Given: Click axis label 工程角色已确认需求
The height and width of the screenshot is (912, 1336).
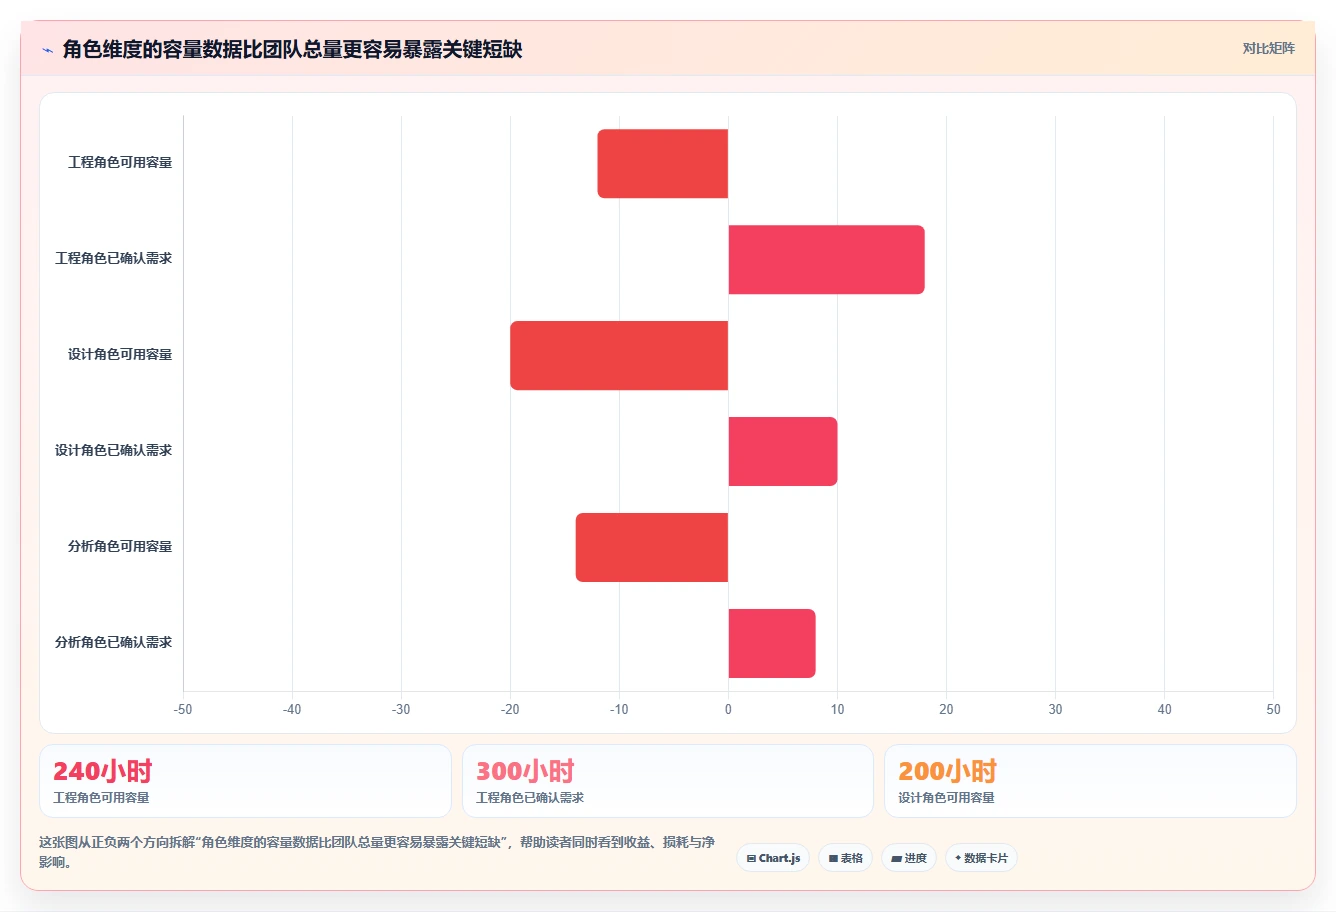Looking at the screenshot, I should coord(113,258).
